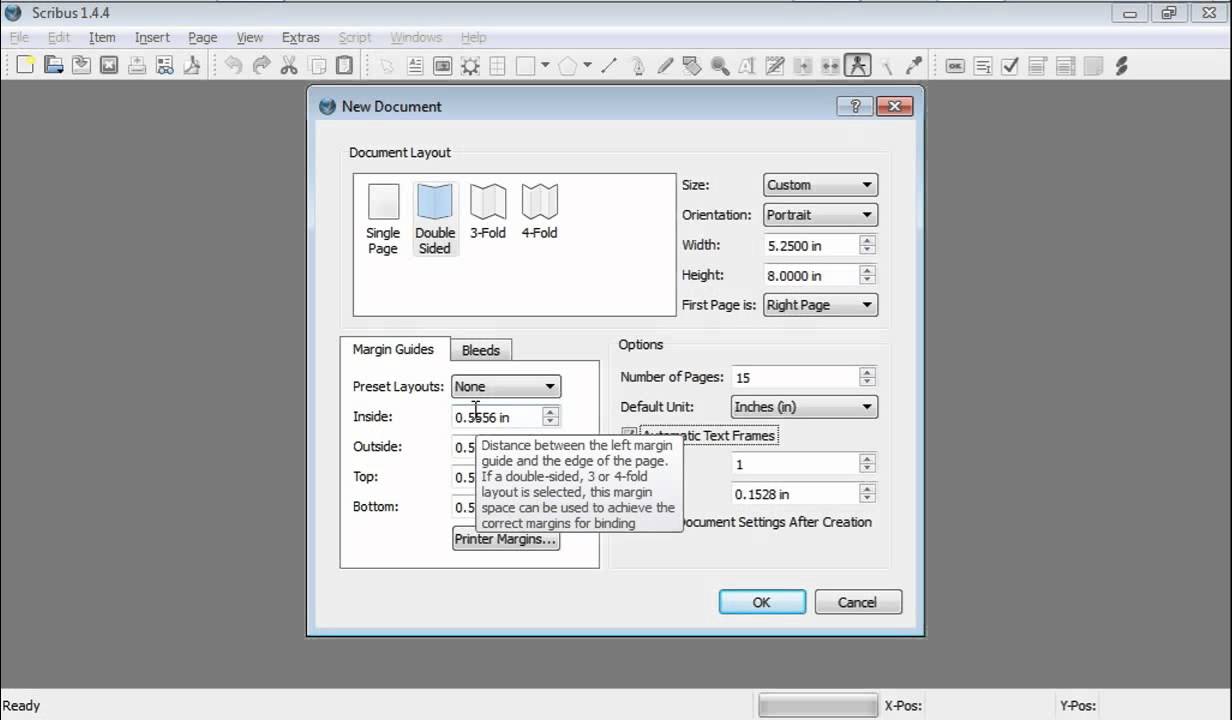
Task: Open the Story Editor icon
Action: 775,65
